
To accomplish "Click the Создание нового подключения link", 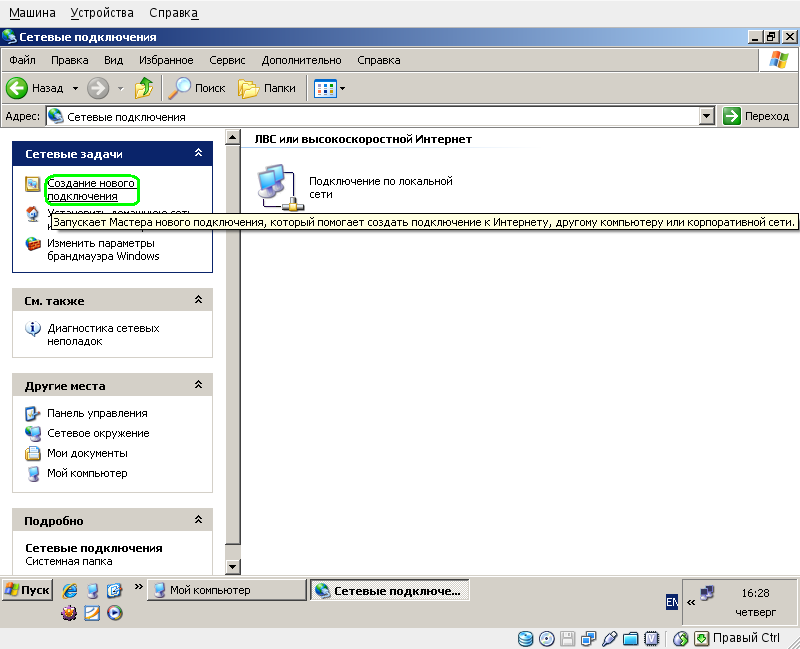I will pyautogui.click(x=91, y=190).
